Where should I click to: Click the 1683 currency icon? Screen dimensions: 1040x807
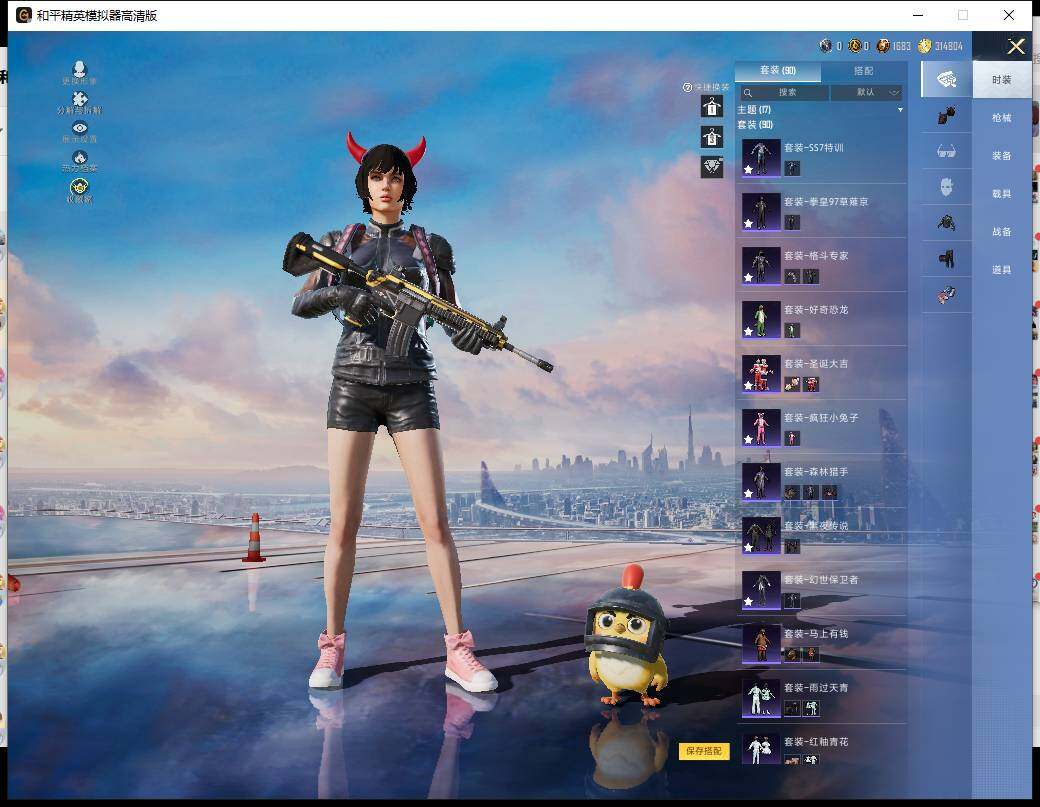coord(883,46)
